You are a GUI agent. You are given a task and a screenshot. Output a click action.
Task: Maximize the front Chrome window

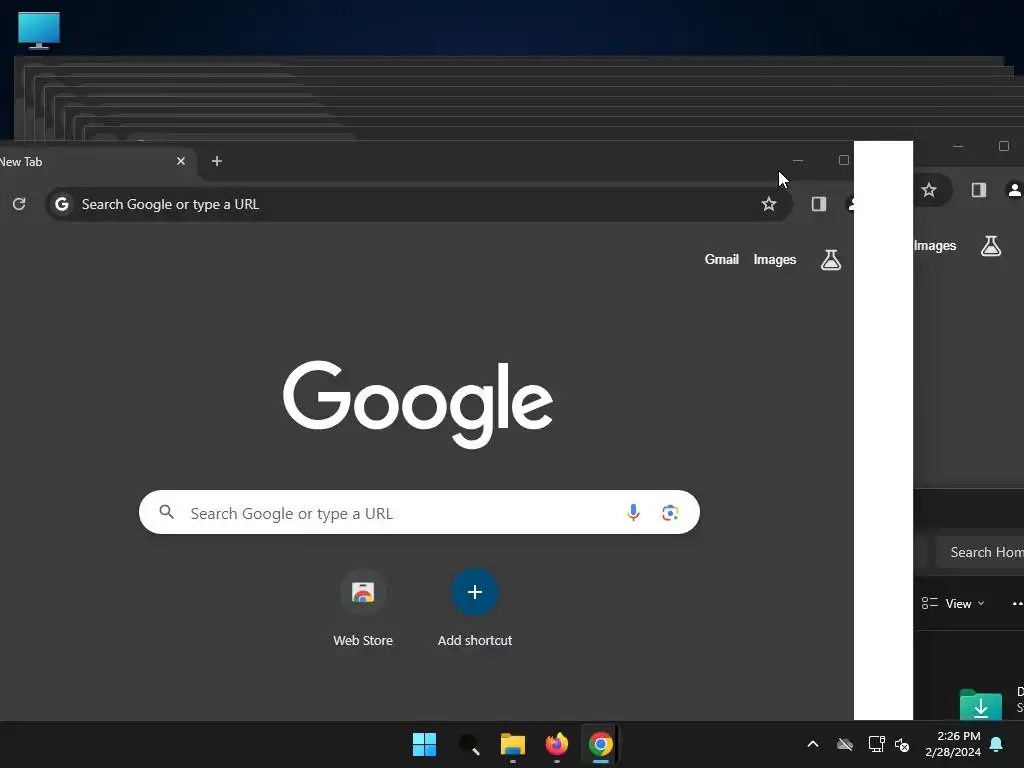843,161
